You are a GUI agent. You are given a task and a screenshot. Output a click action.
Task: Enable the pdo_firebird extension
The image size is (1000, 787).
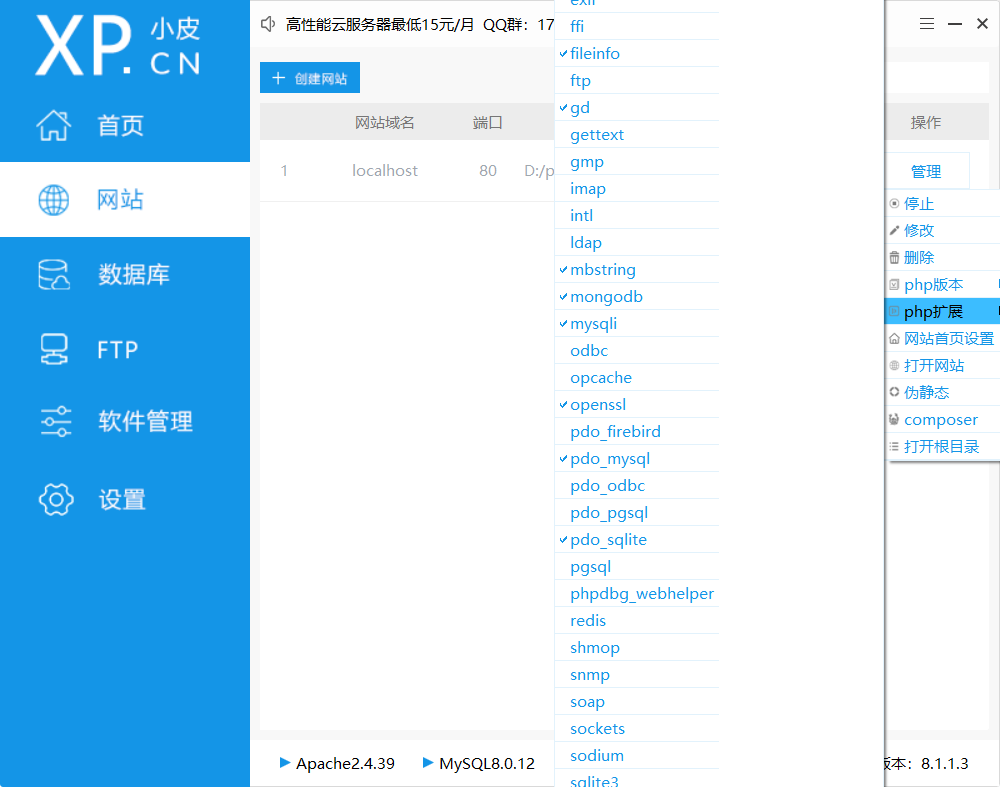(x=637, y=431)
